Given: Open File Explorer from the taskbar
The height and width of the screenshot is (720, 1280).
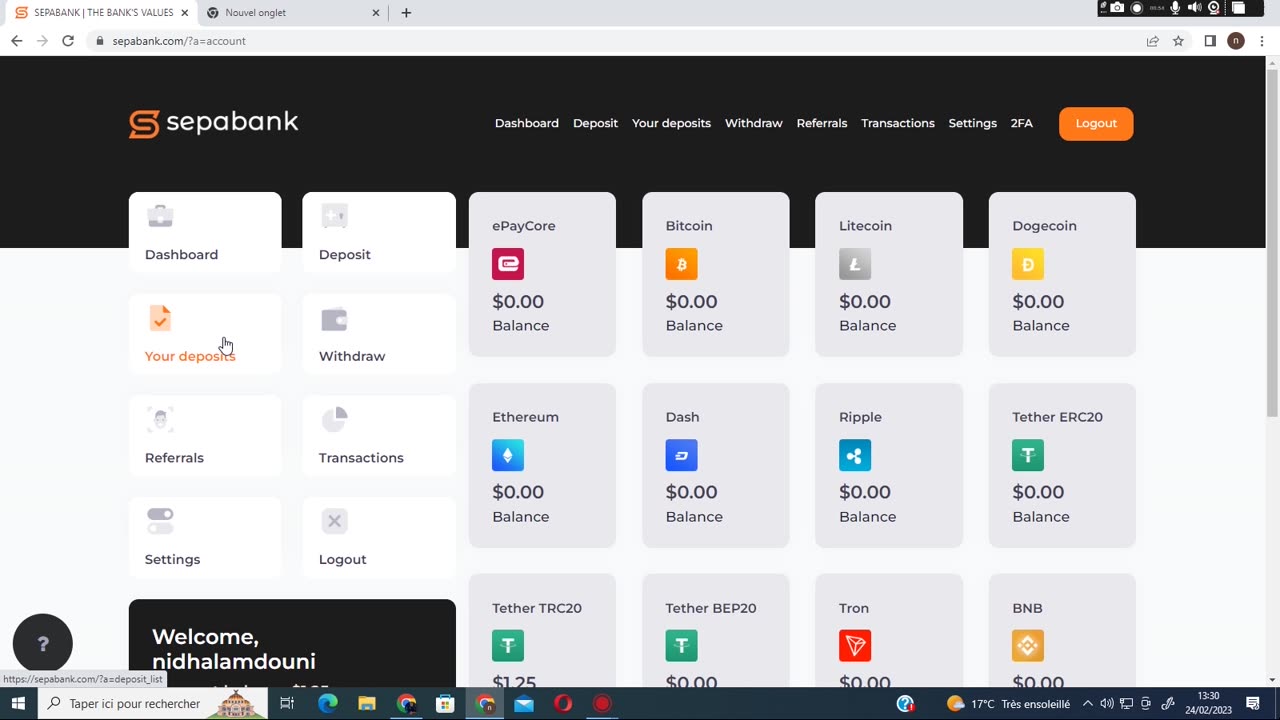Looking at the screenshot, I should [x=367, y=703].
